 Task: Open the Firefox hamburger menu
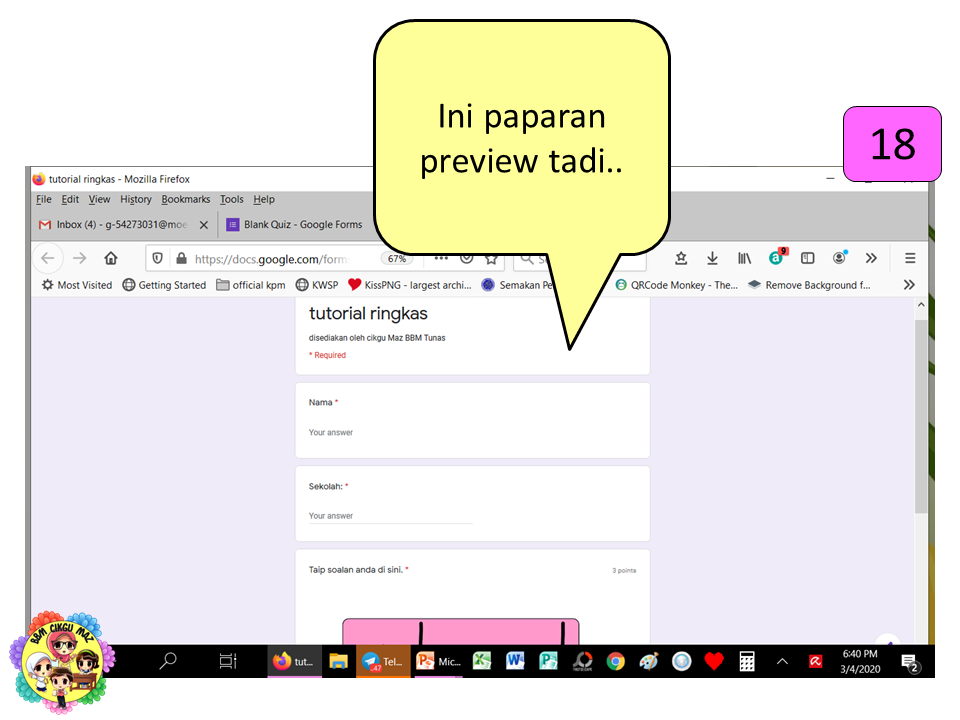tap(910, 258)
